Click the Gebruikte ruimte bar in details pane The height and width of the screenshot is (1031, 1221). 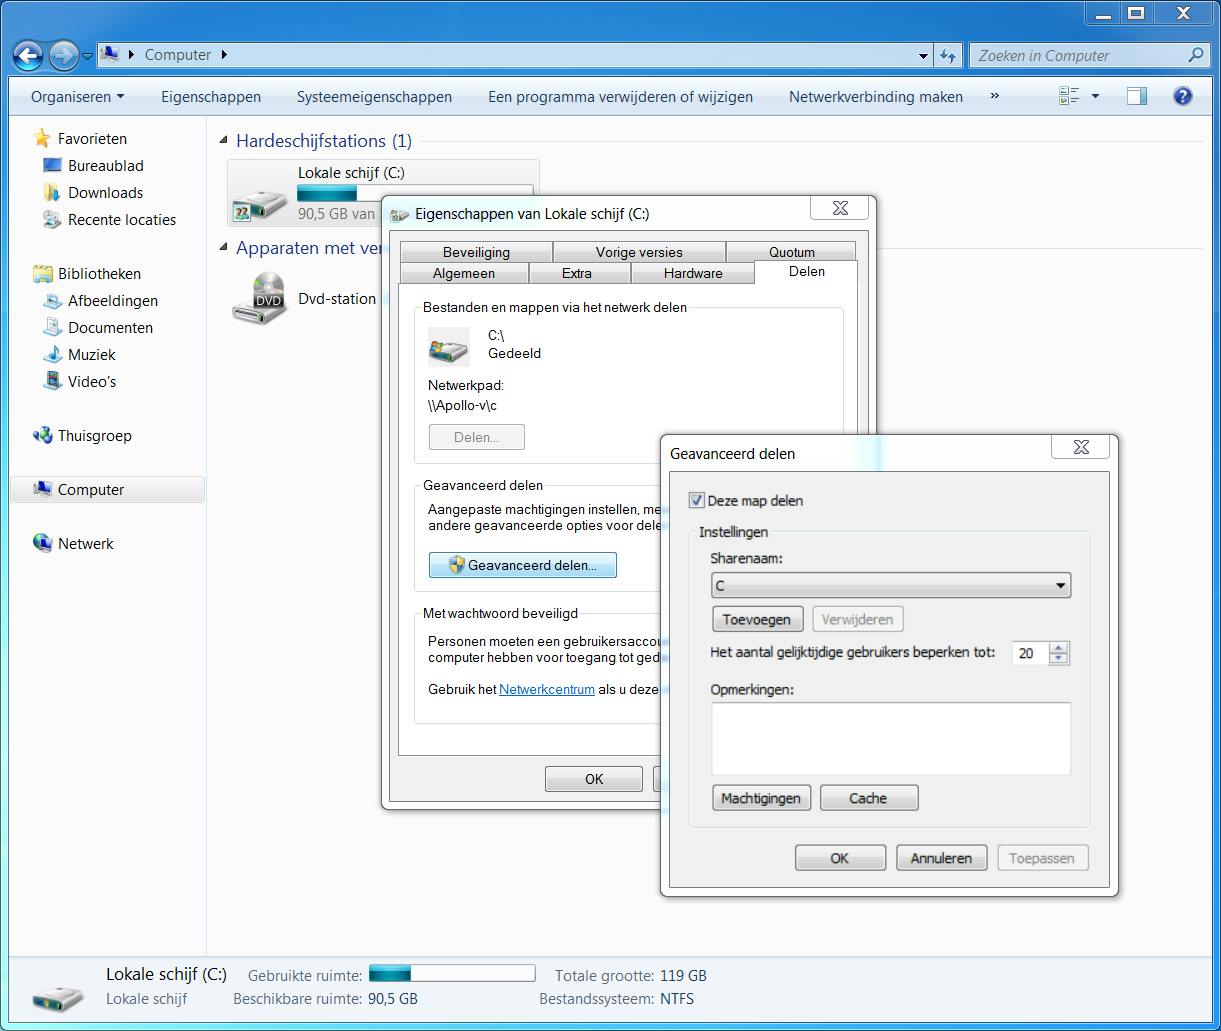(452, 973)
